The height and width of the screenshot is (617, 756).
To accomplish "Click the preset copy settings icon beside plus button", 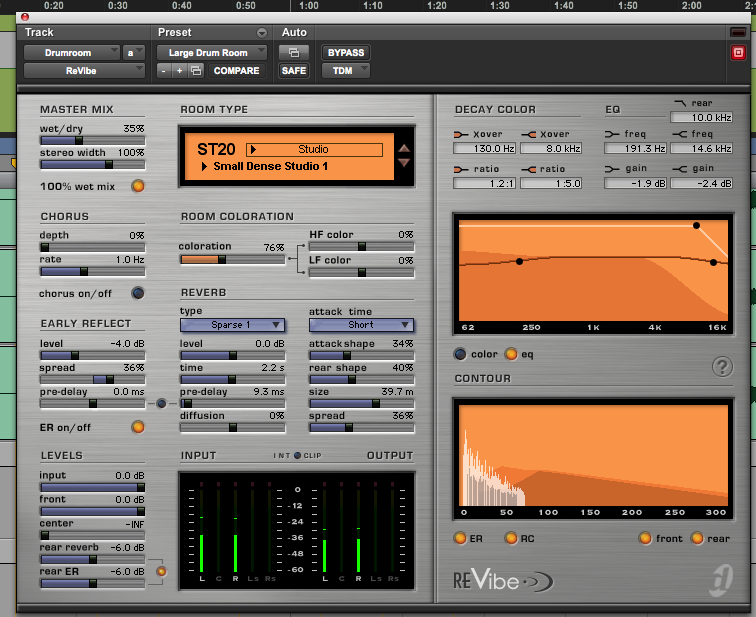I will pyautogui.click(x=196, y=71).
